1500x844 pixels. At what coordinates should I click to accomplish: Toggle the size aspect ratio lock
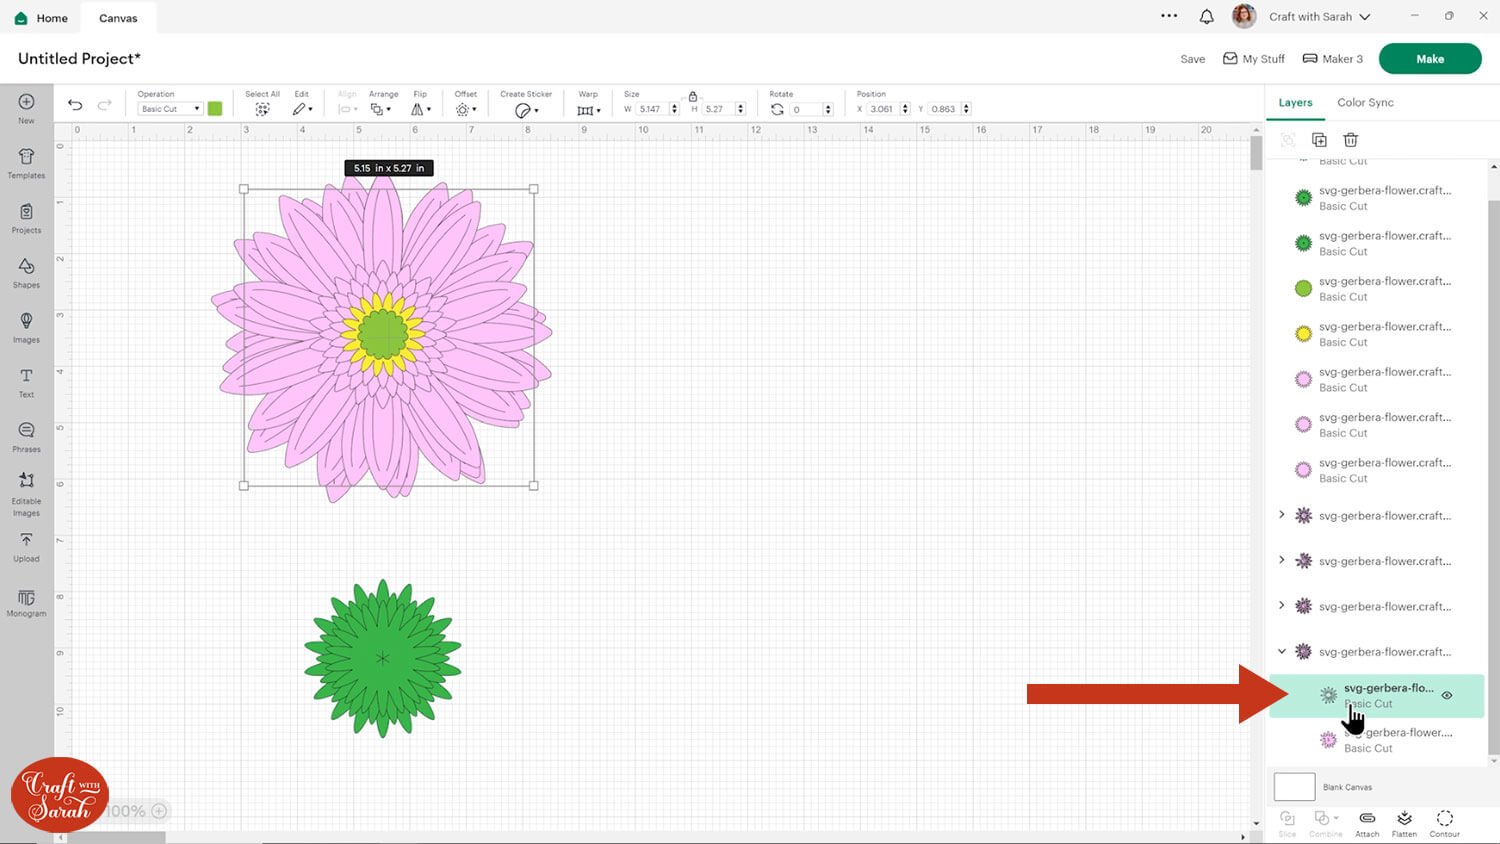(x=692, y=96)
